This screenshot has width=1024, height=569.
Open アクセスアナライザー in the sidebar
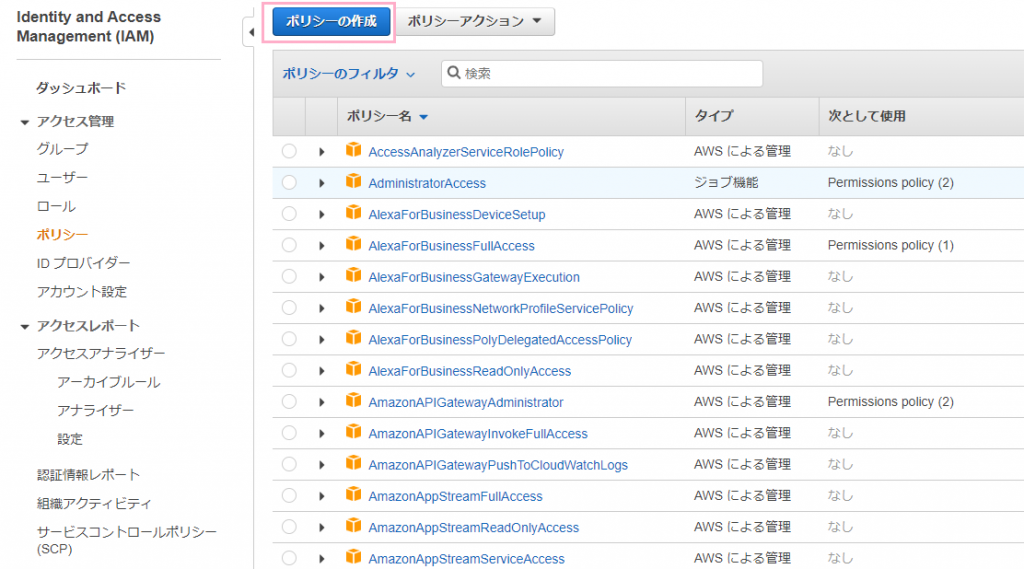101,353
